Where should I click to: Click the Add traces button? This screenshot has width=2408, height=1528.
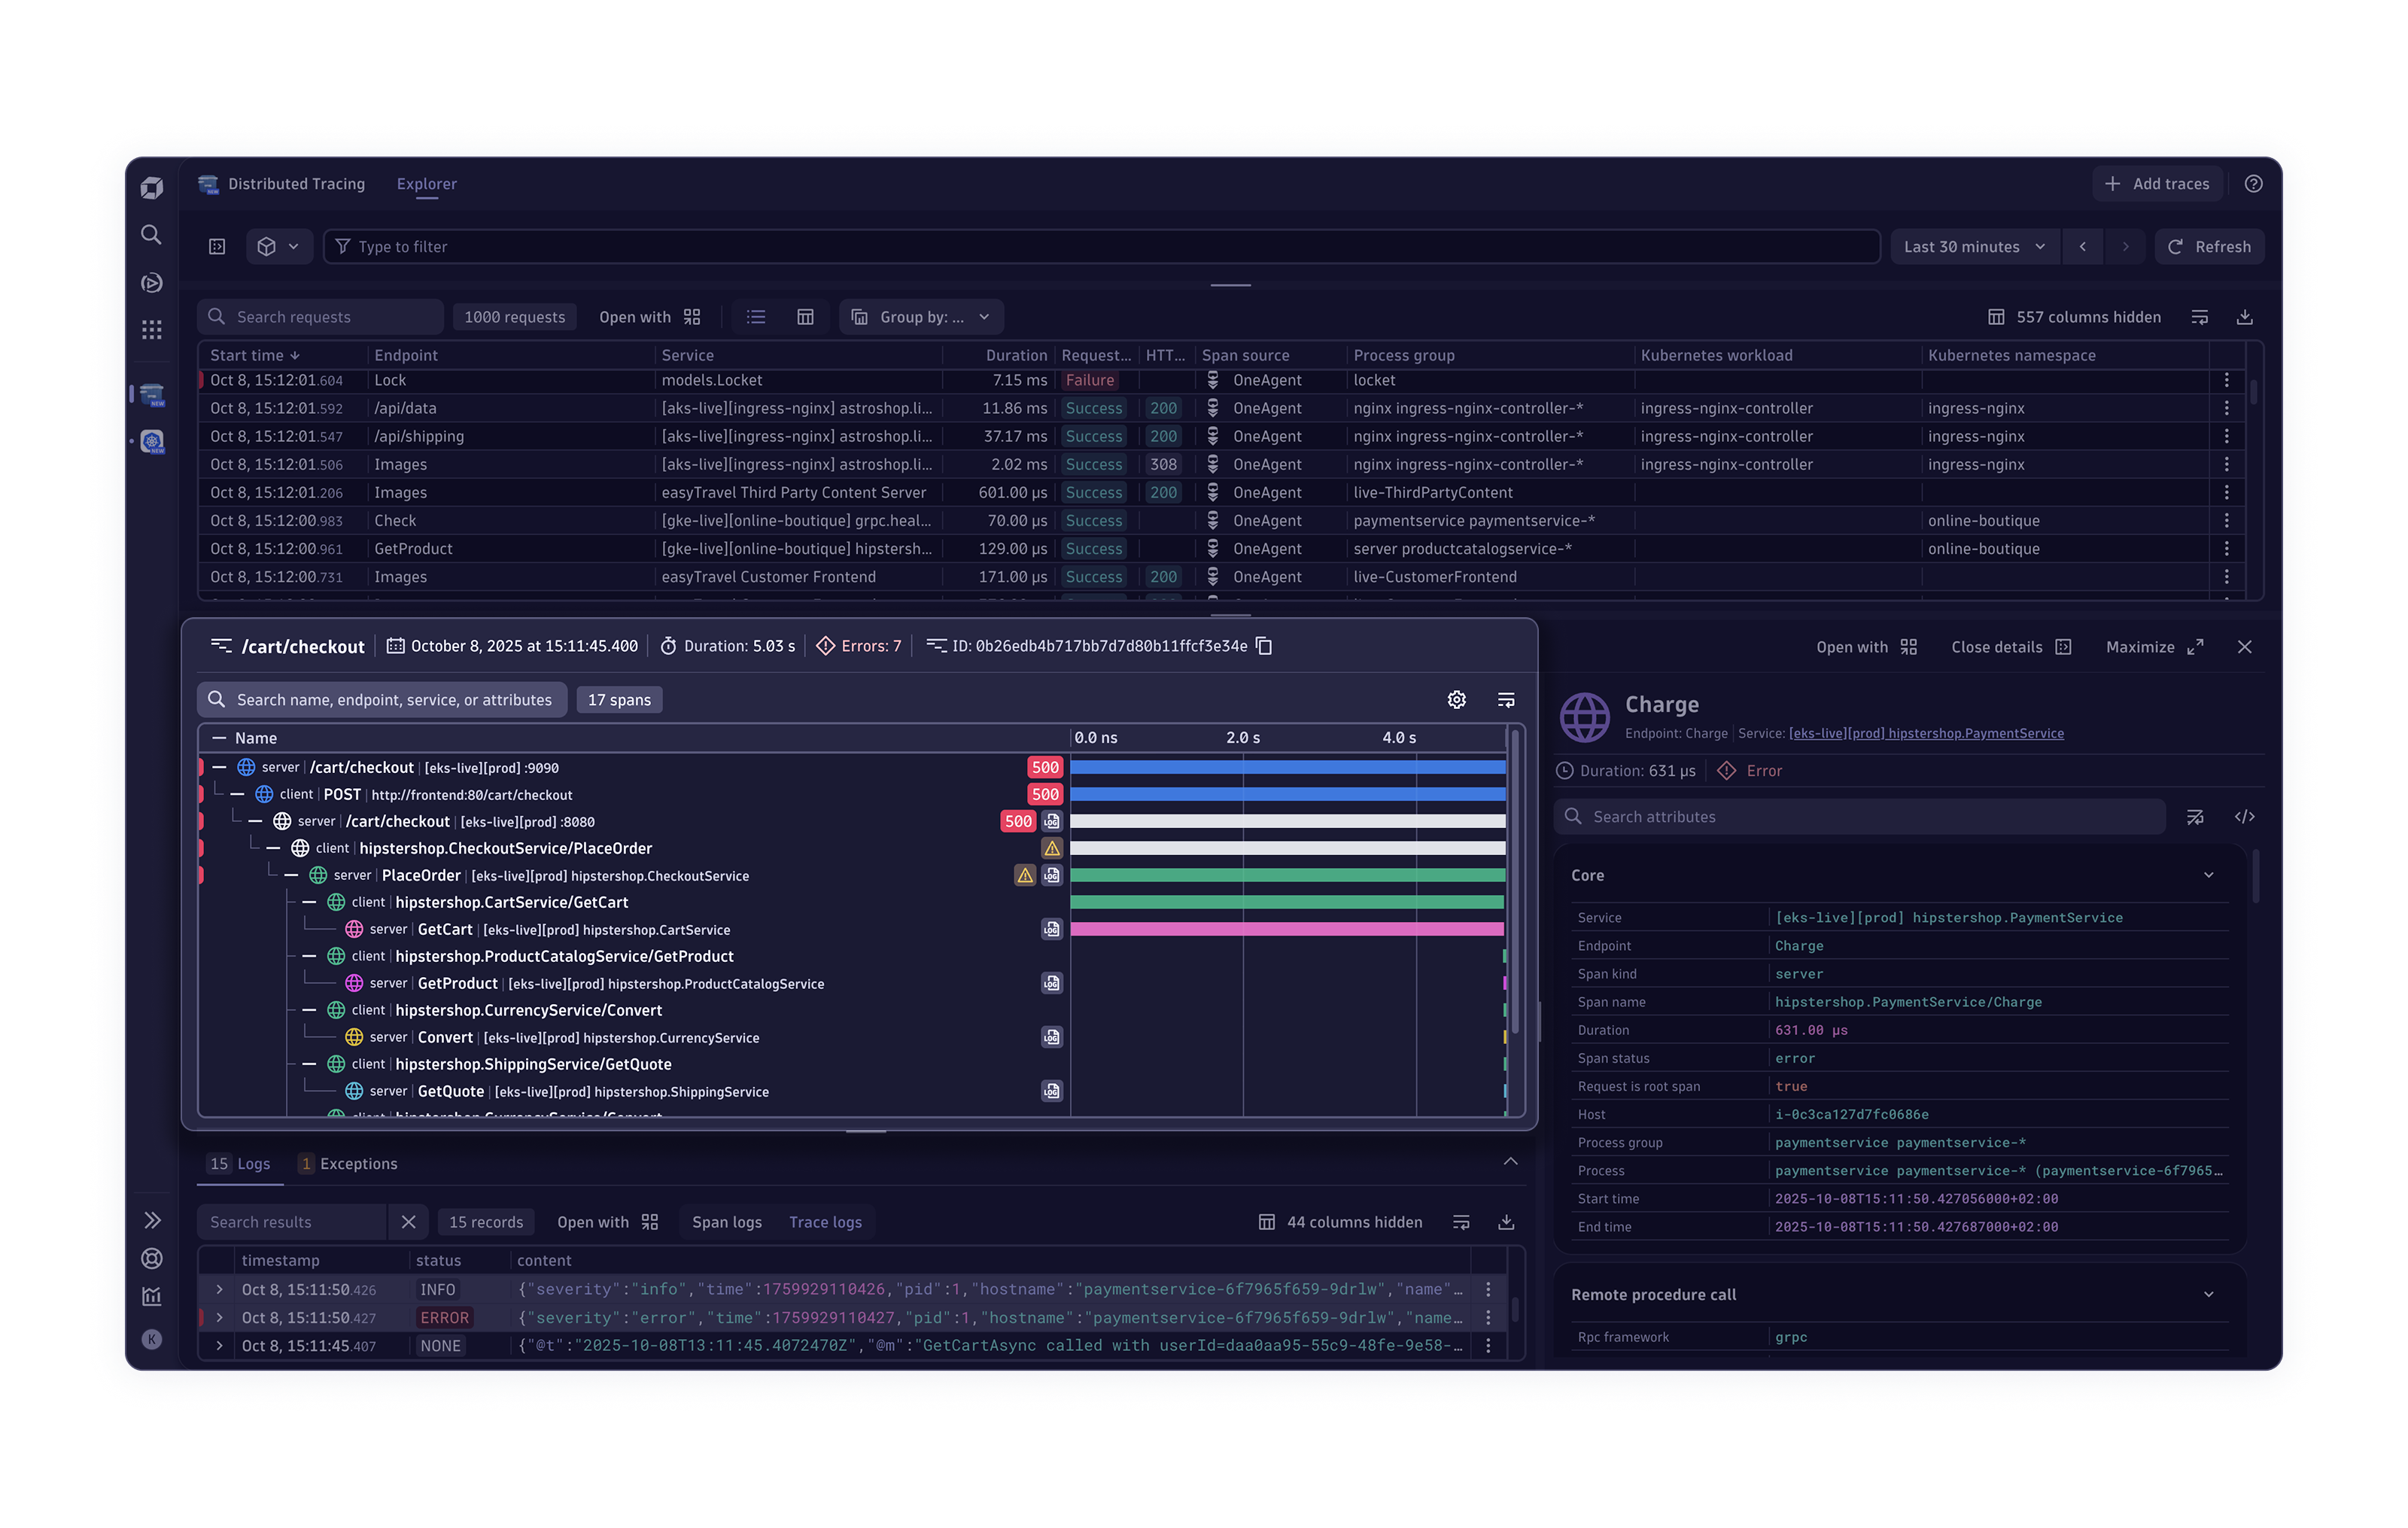pyautogui.click(x=2157, y=184)
